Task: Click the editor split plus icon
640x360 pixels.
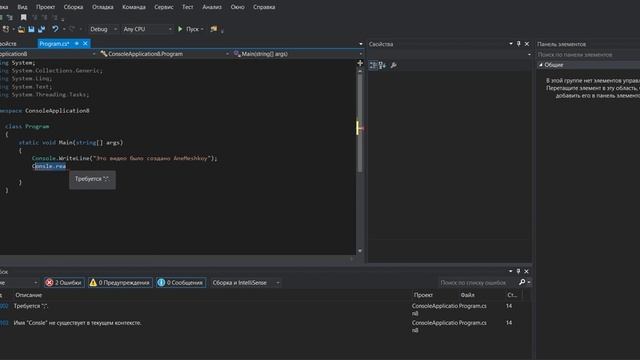Action: point(360,63)
